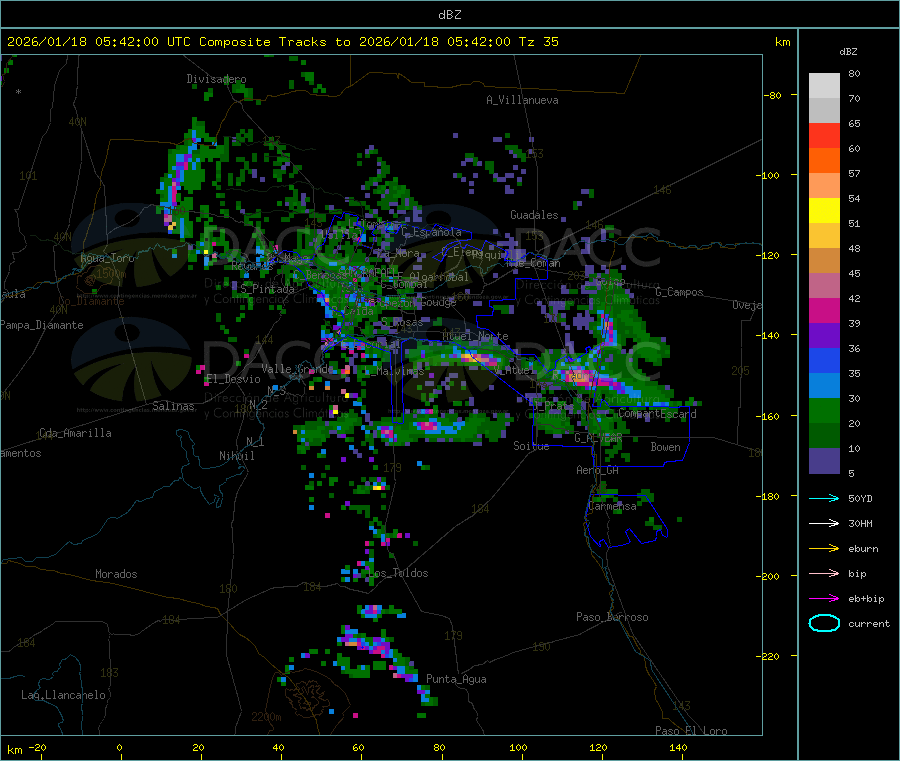Screen dimensions: 900x761
Task: Click the 'Morados' map label
Action: [x=116, y=574]
